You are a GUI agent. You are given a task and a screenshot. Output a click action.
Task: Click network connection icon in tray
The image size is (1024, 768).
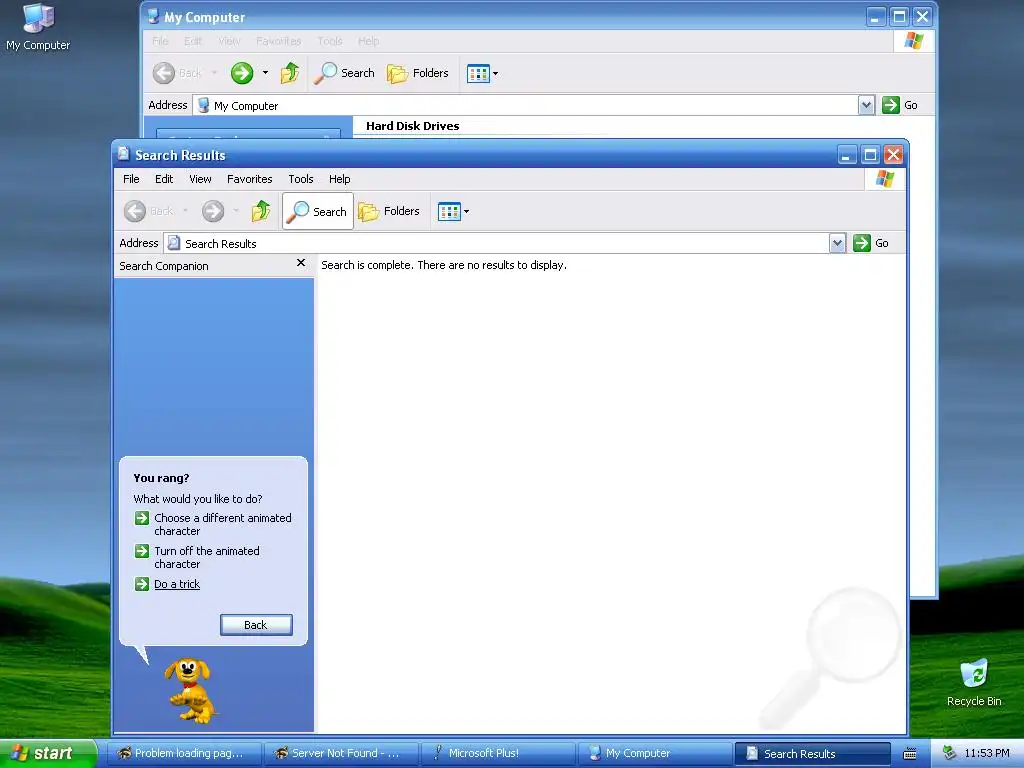949,753
